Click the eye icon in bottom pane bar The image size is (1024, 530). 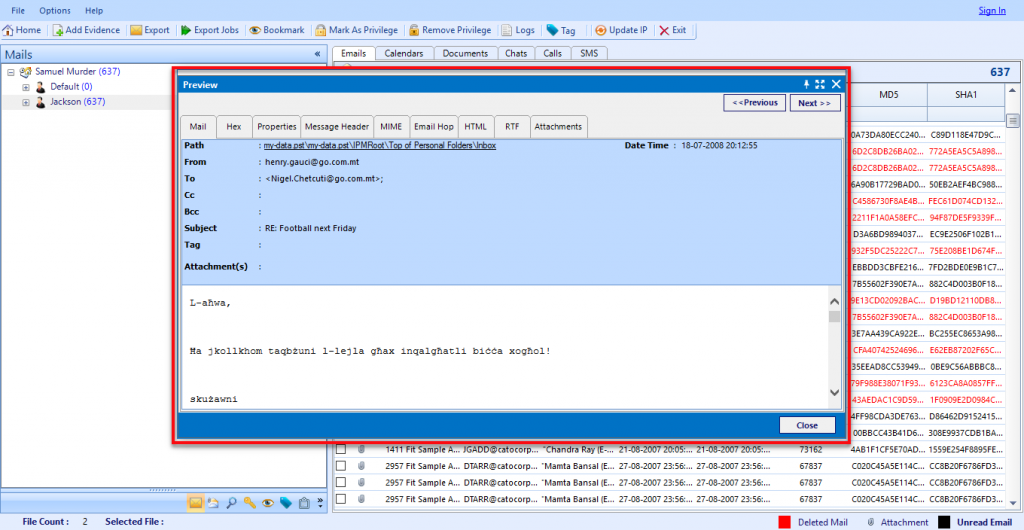(x=268, y=503)
